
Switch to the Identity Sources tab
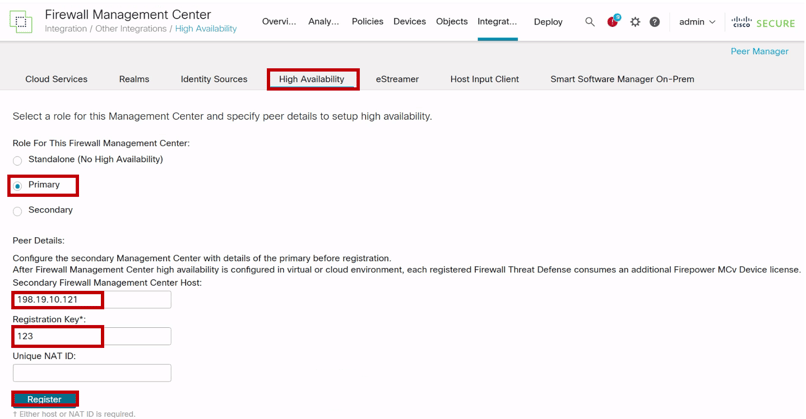214,79
